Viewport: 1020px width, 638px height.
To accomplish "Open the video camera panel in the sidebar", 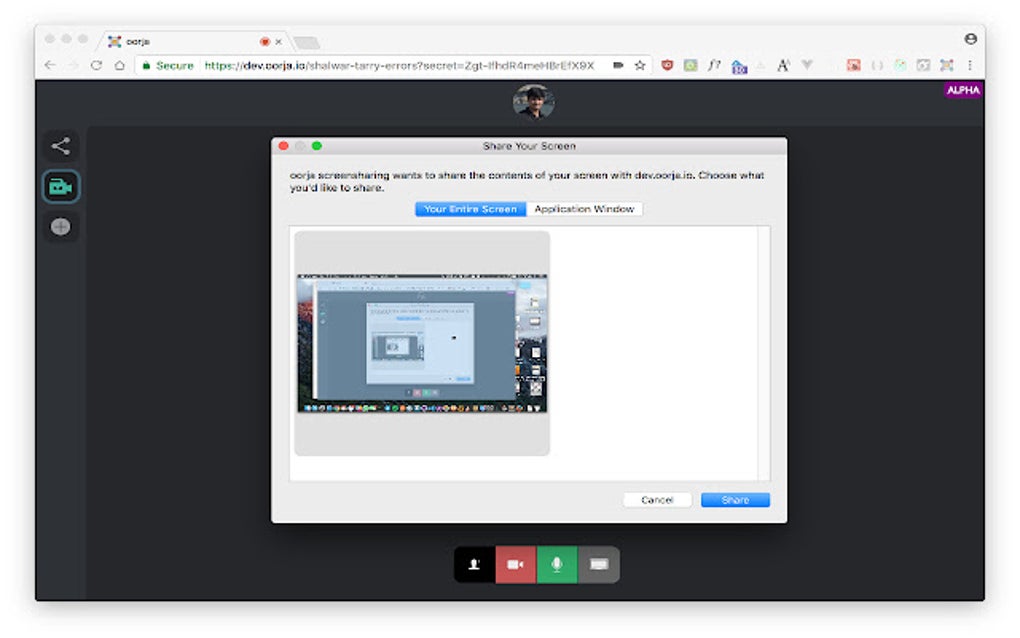I will [x=60, y=187].
